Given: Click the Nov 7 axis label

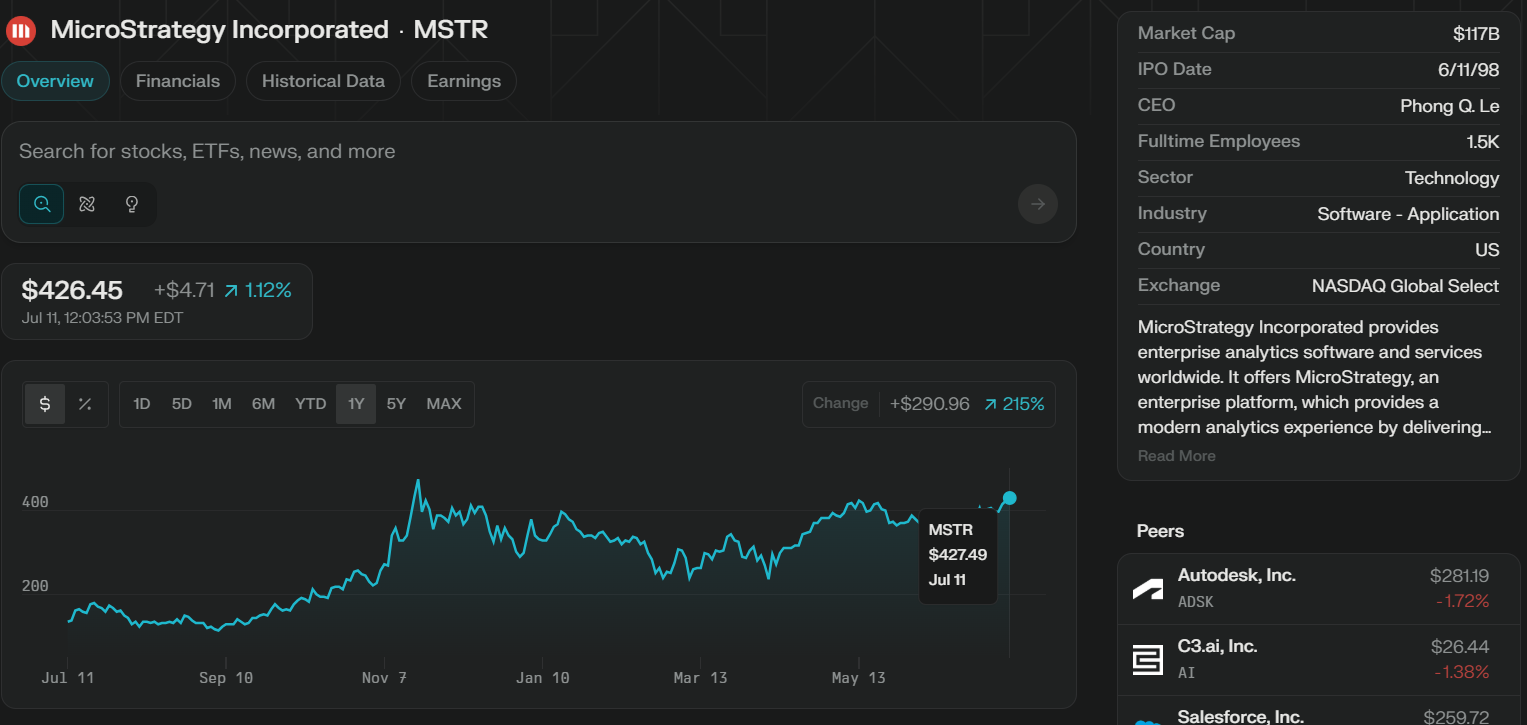Looking at the screenshot, I should (384, 678).
